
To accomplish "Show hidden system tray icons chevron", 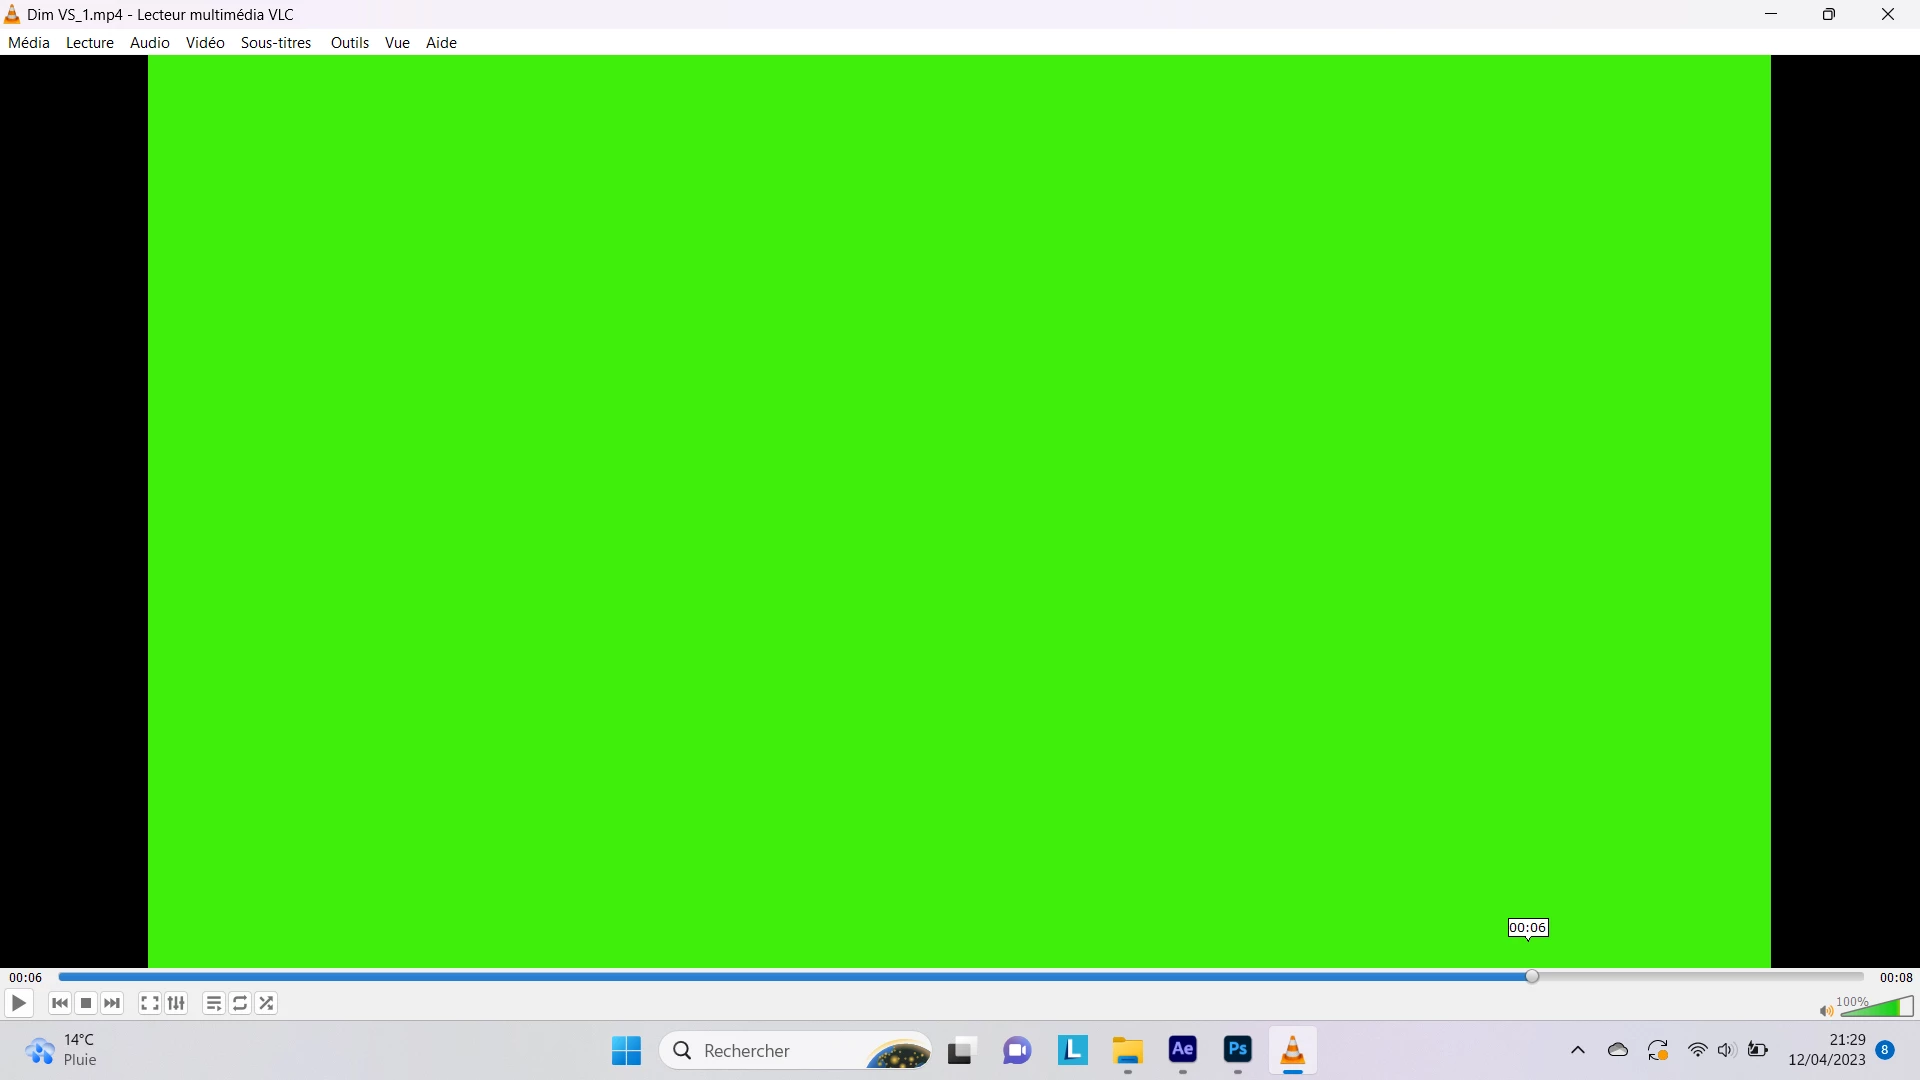I will click(1578, 1050).
